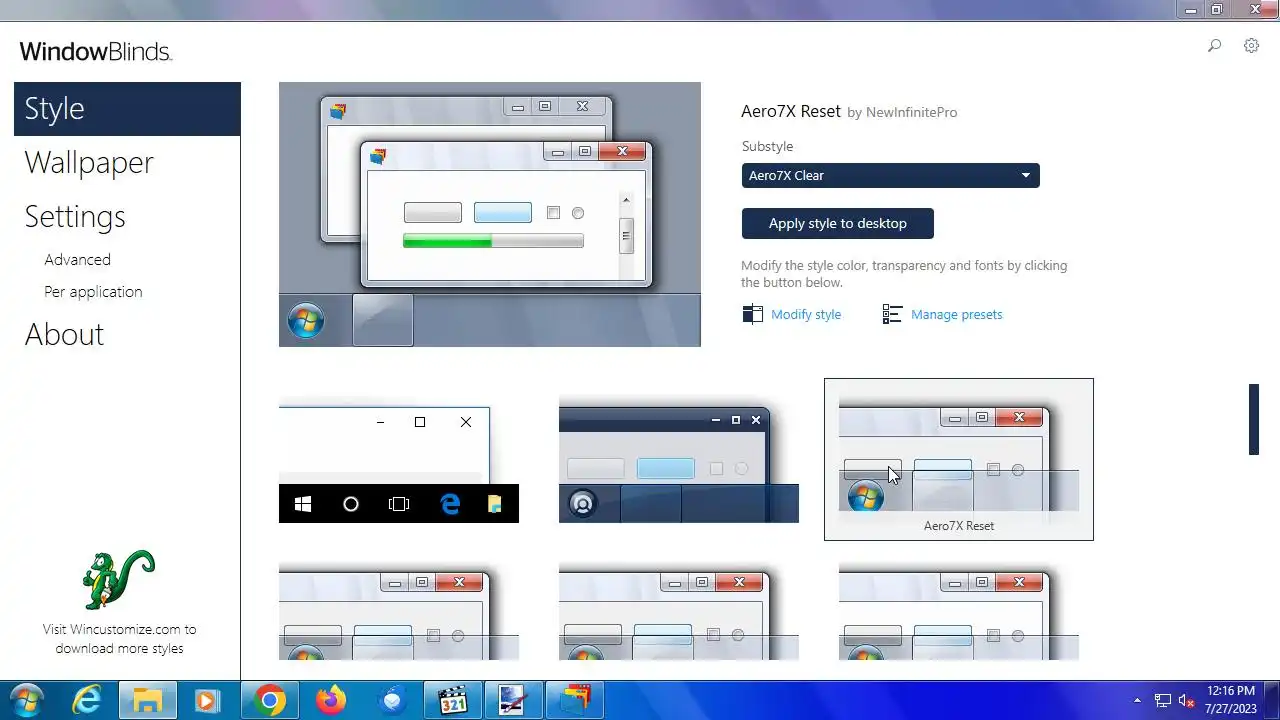Viewport: 1280px width, 720px height.
Task: Click the large Aero7X style preview
Action: coord(490,214)
